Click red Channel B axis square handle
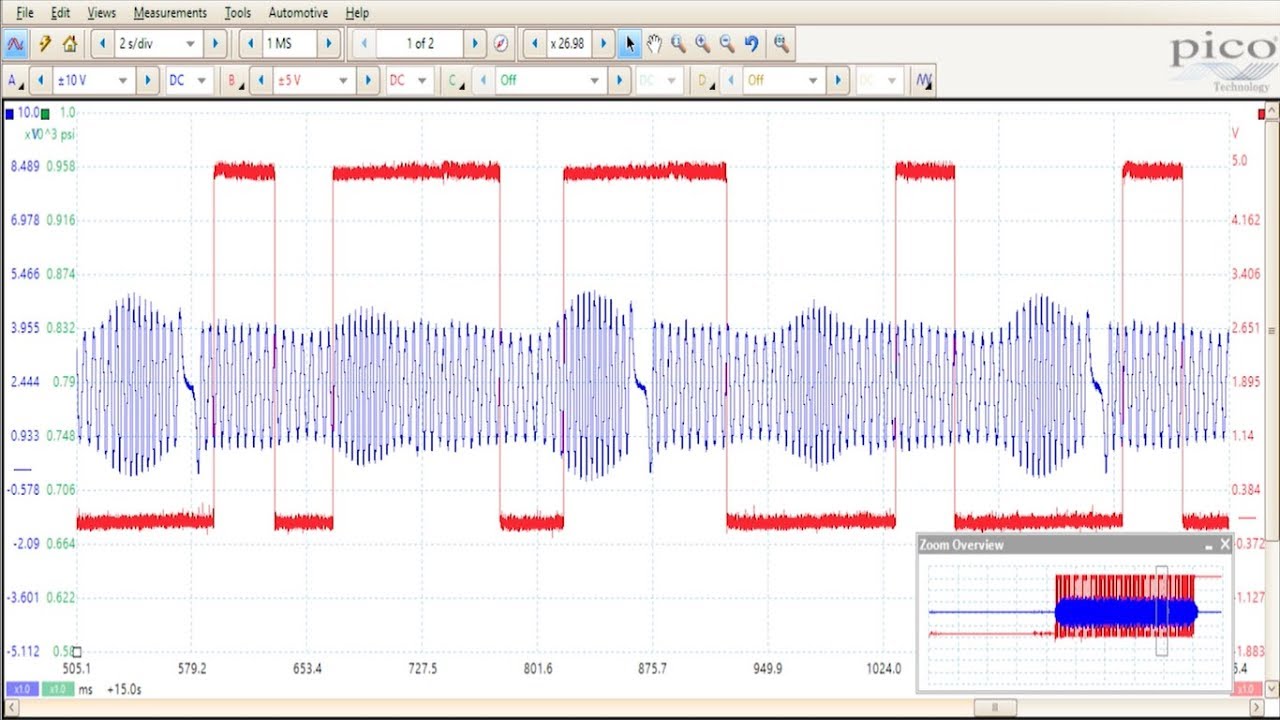This screenshot has width=1280, height=720. pyautogui.click(x=1262, y=113)
